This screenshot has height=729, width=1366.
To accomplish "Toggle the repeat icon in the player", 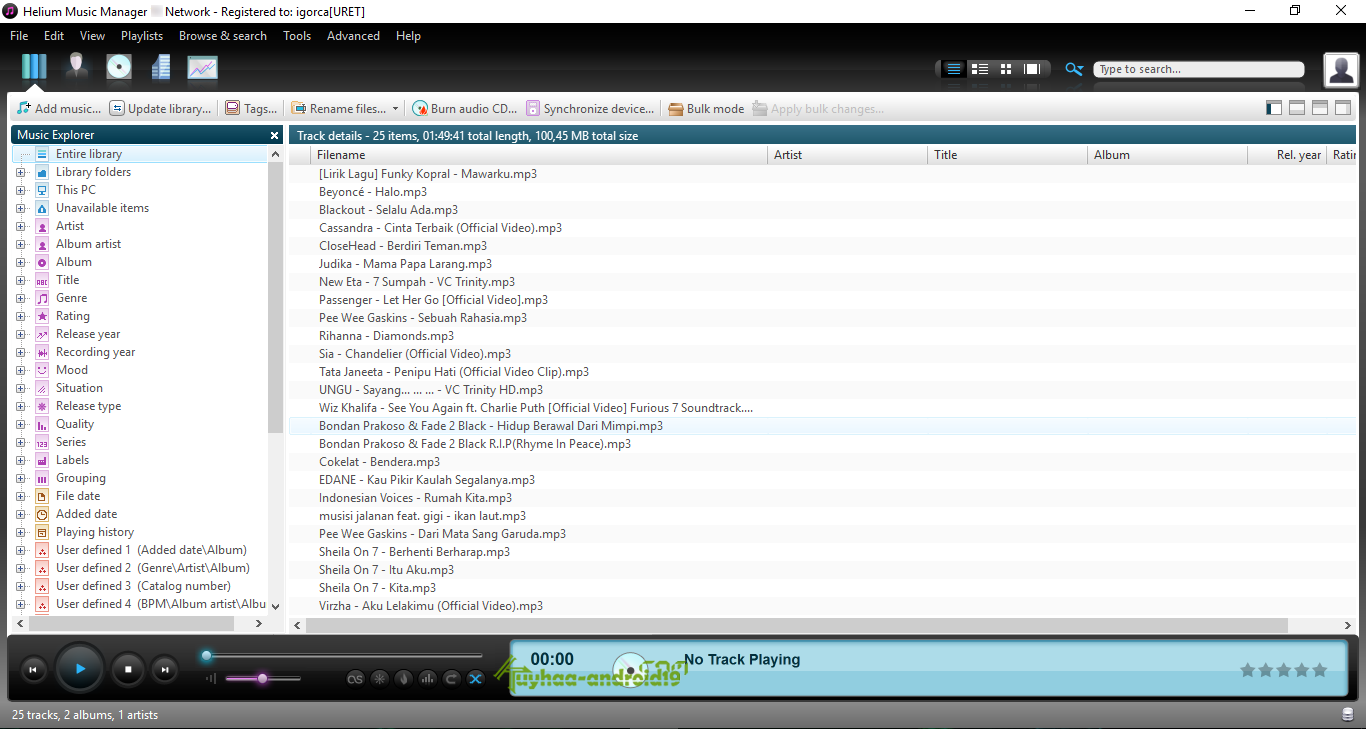I will click(x=451, y=679).
